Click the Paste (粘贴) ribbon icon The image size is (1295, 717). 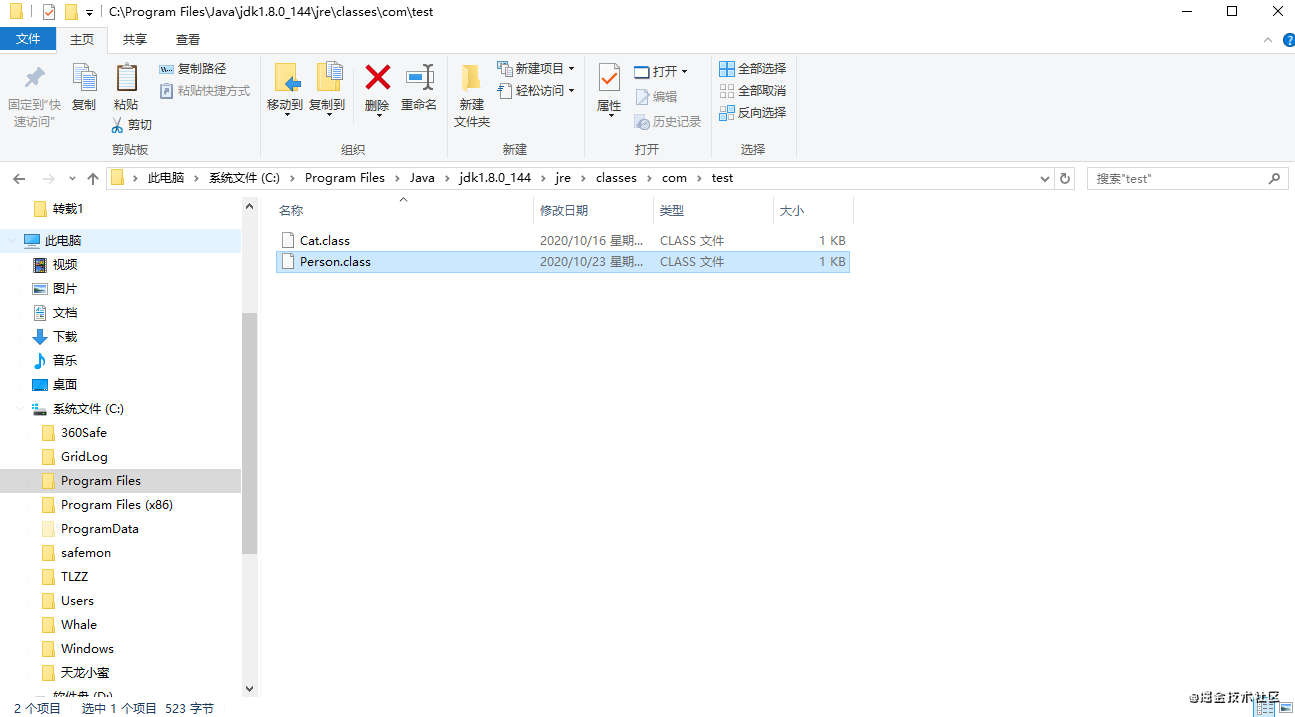click(126, 78)
